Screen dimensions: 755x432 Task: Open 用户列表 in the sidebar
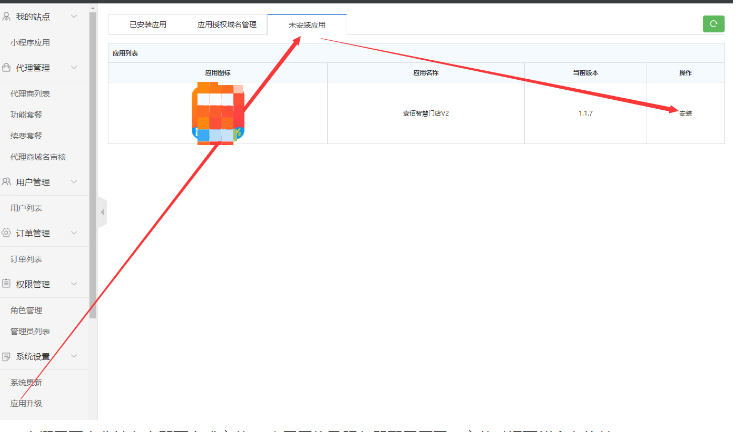pos(26,208)
